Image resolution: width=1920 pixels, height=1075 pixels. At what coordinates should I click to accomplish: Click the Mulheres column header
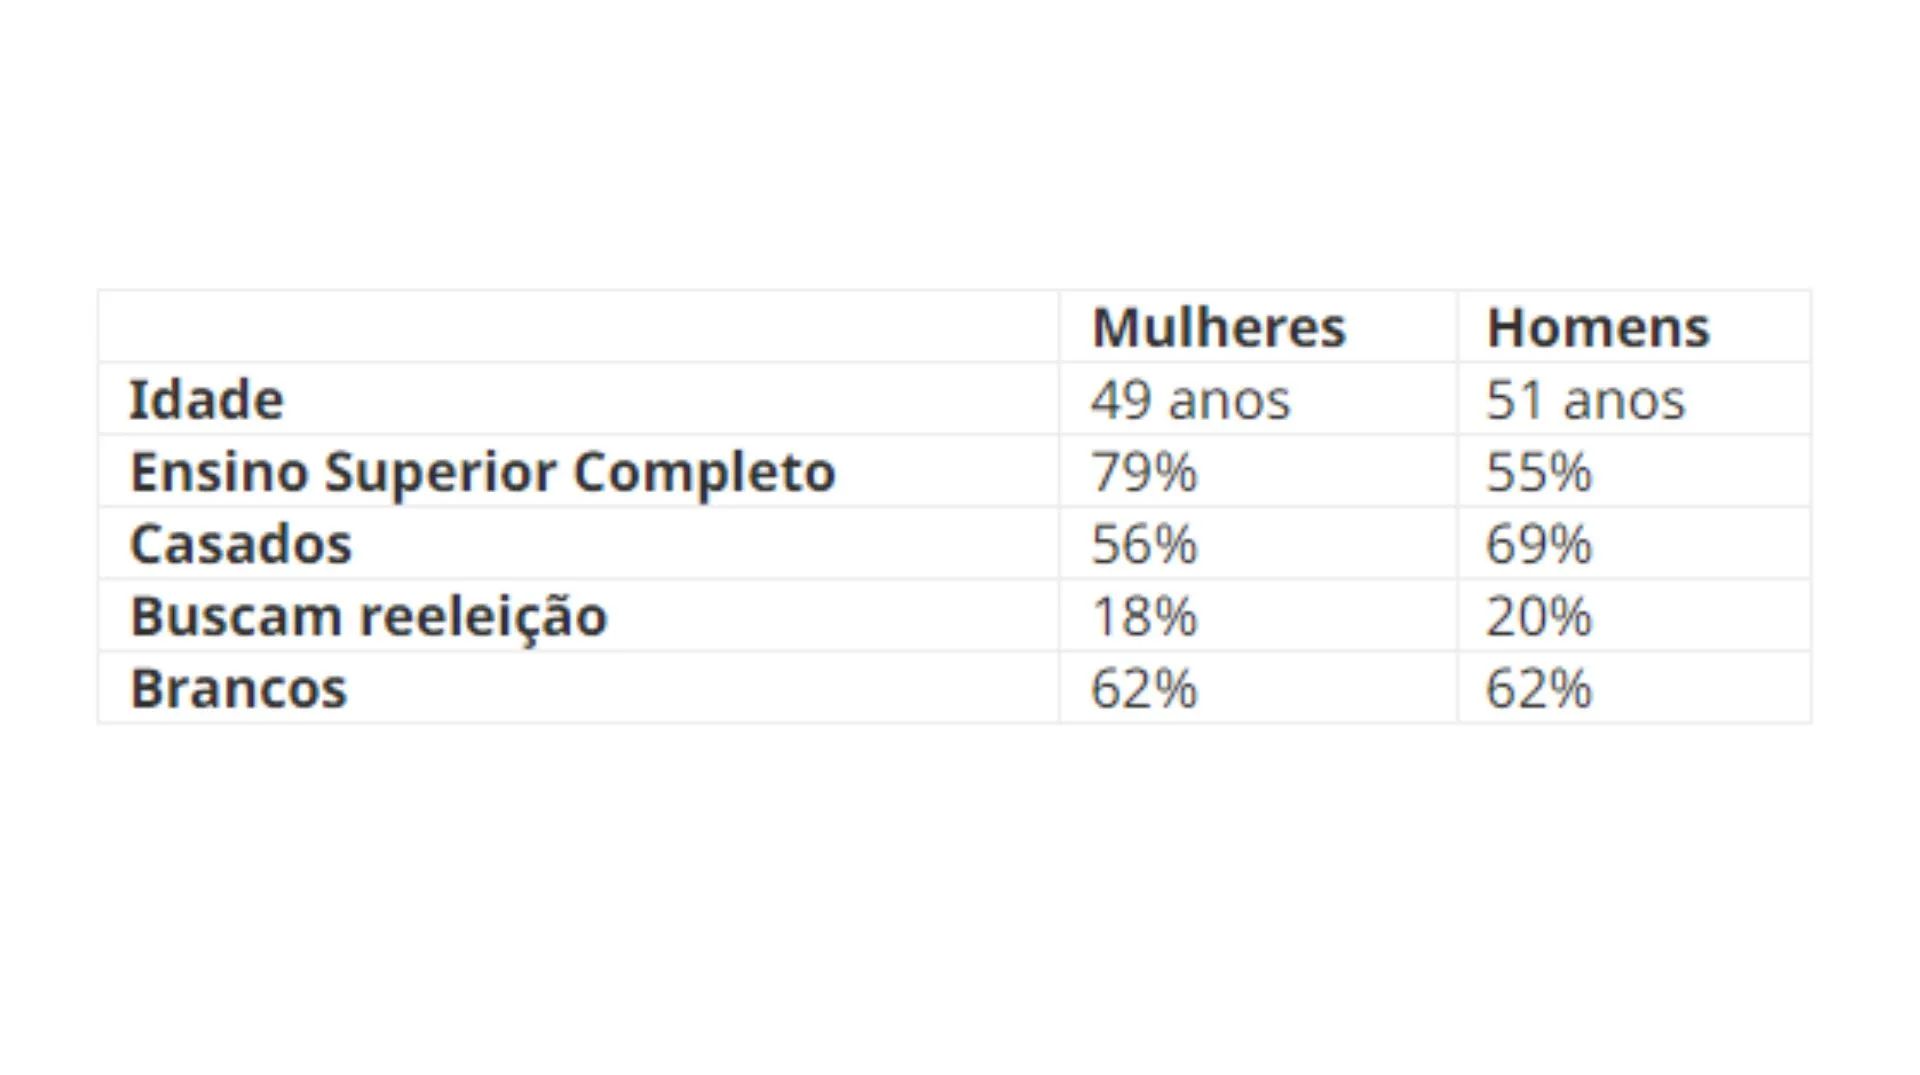(1218, 328)
